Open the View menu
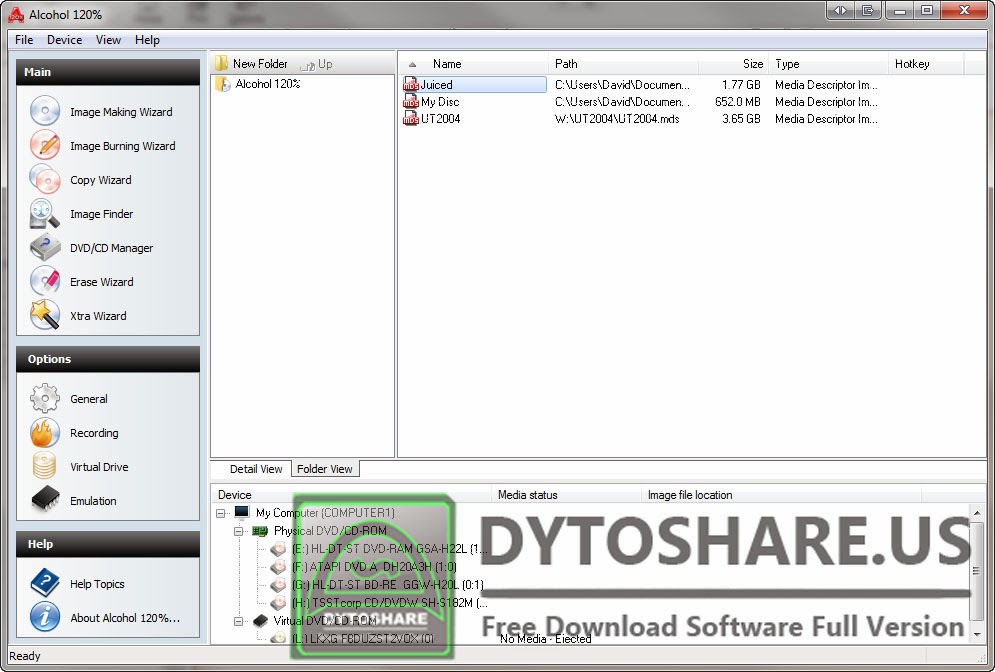The height and width of the screenshot is (672, 995). 109,39
